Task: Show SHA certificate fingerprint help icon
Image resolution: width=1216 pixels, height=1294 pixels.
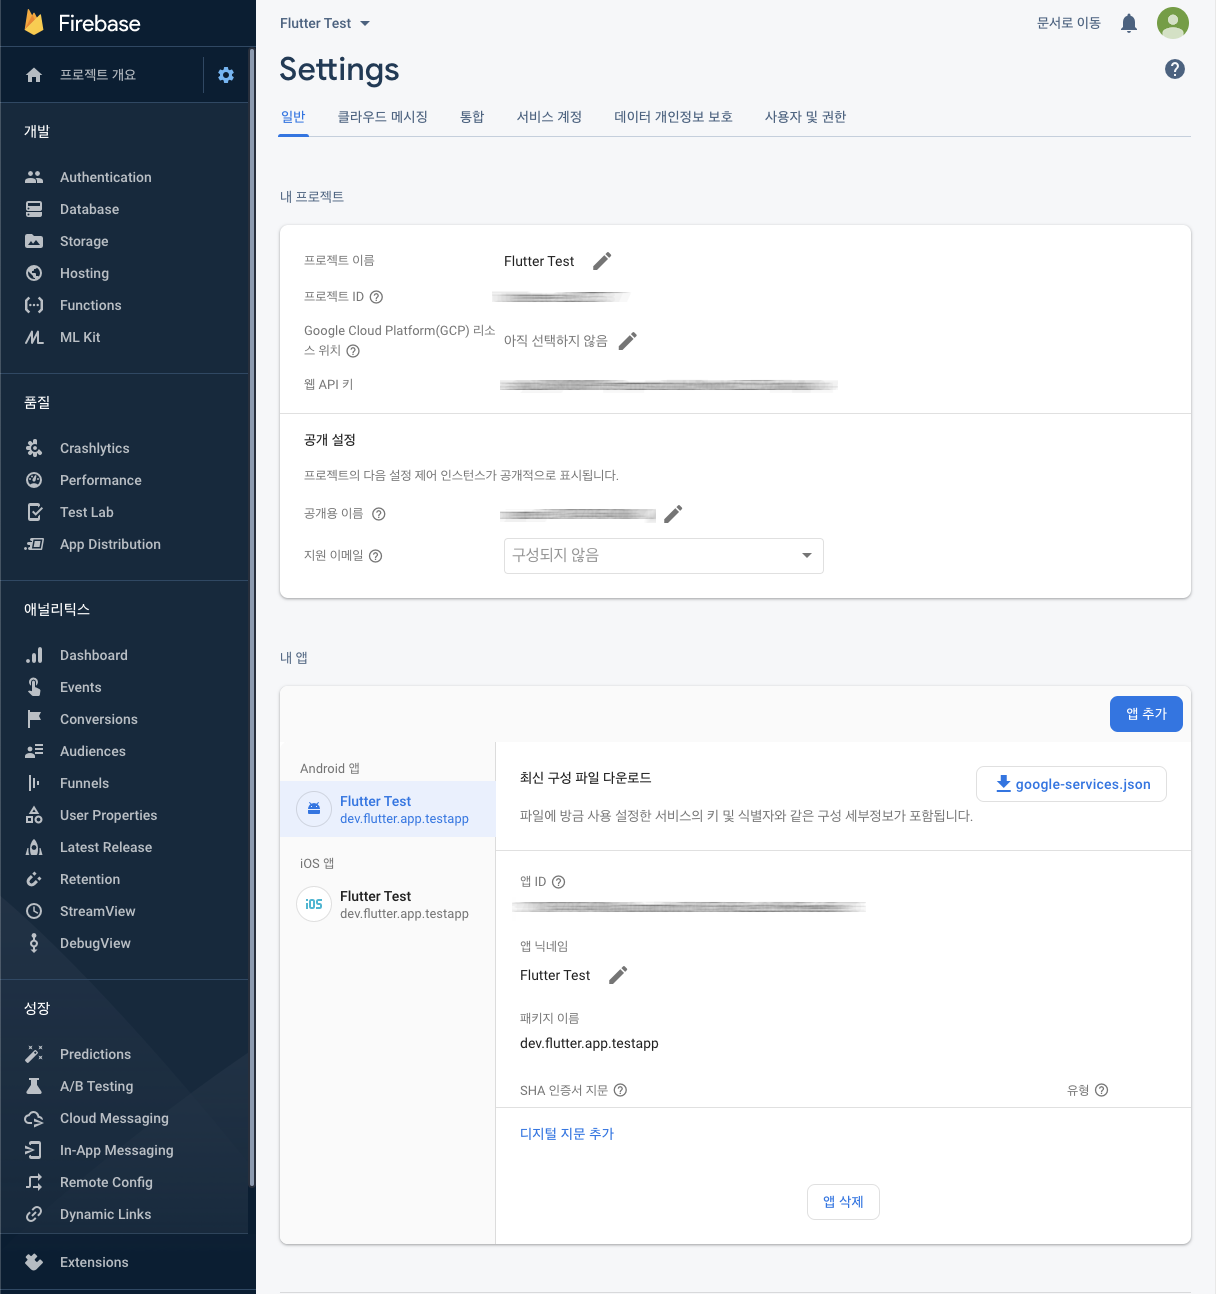Action: (620, 1090)
